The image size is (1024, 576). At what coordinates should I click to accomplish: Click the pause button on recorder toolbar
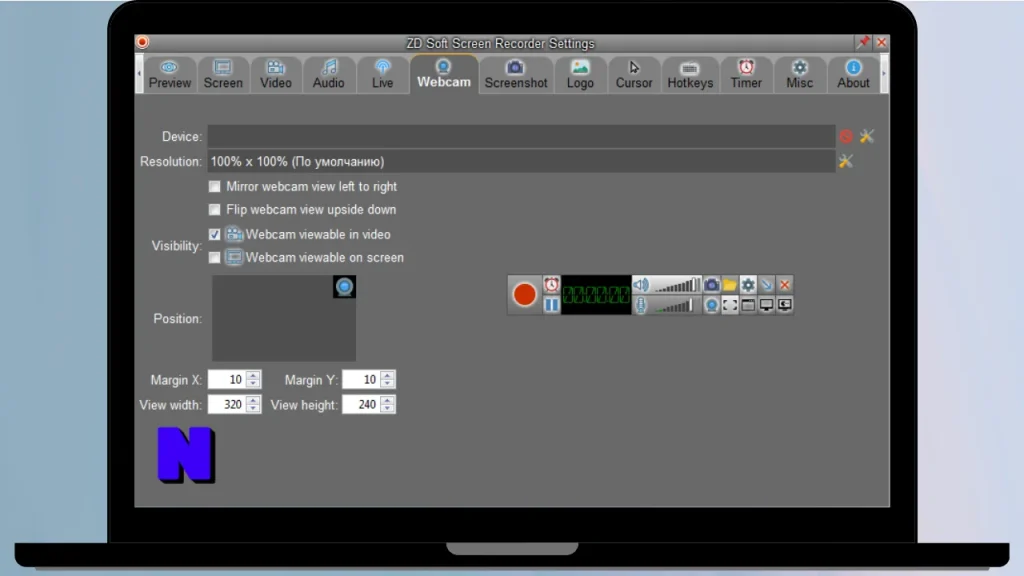(552, 305)
